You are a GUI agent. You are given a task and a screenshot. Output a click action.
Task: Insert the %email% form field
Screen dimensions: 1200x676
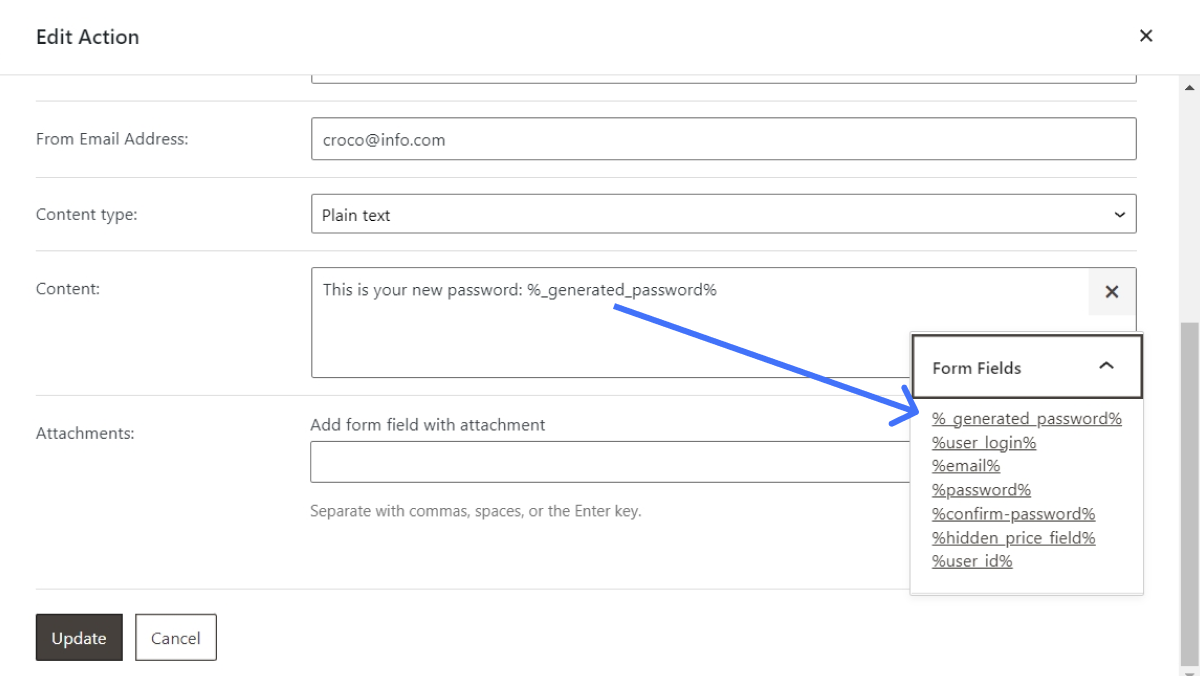tap(965, 466)
